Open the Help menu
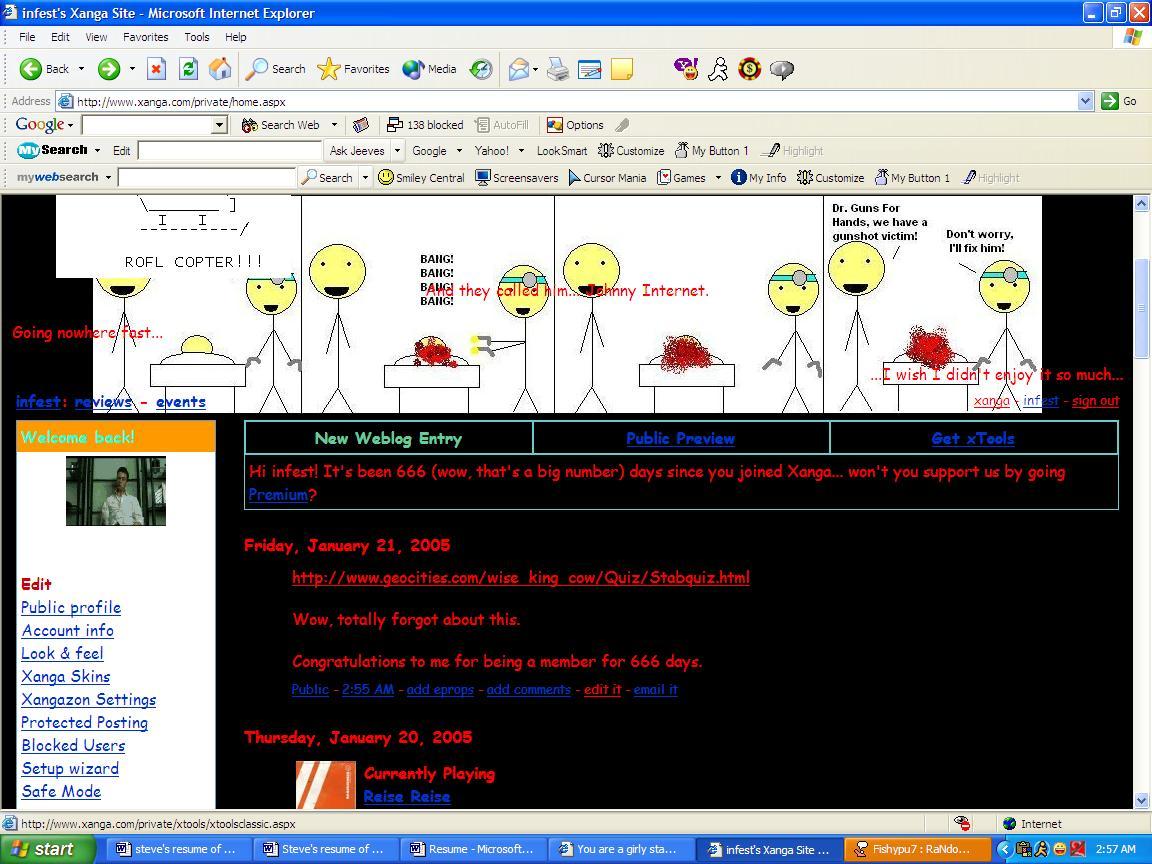1152x864 pixels. 236,37
